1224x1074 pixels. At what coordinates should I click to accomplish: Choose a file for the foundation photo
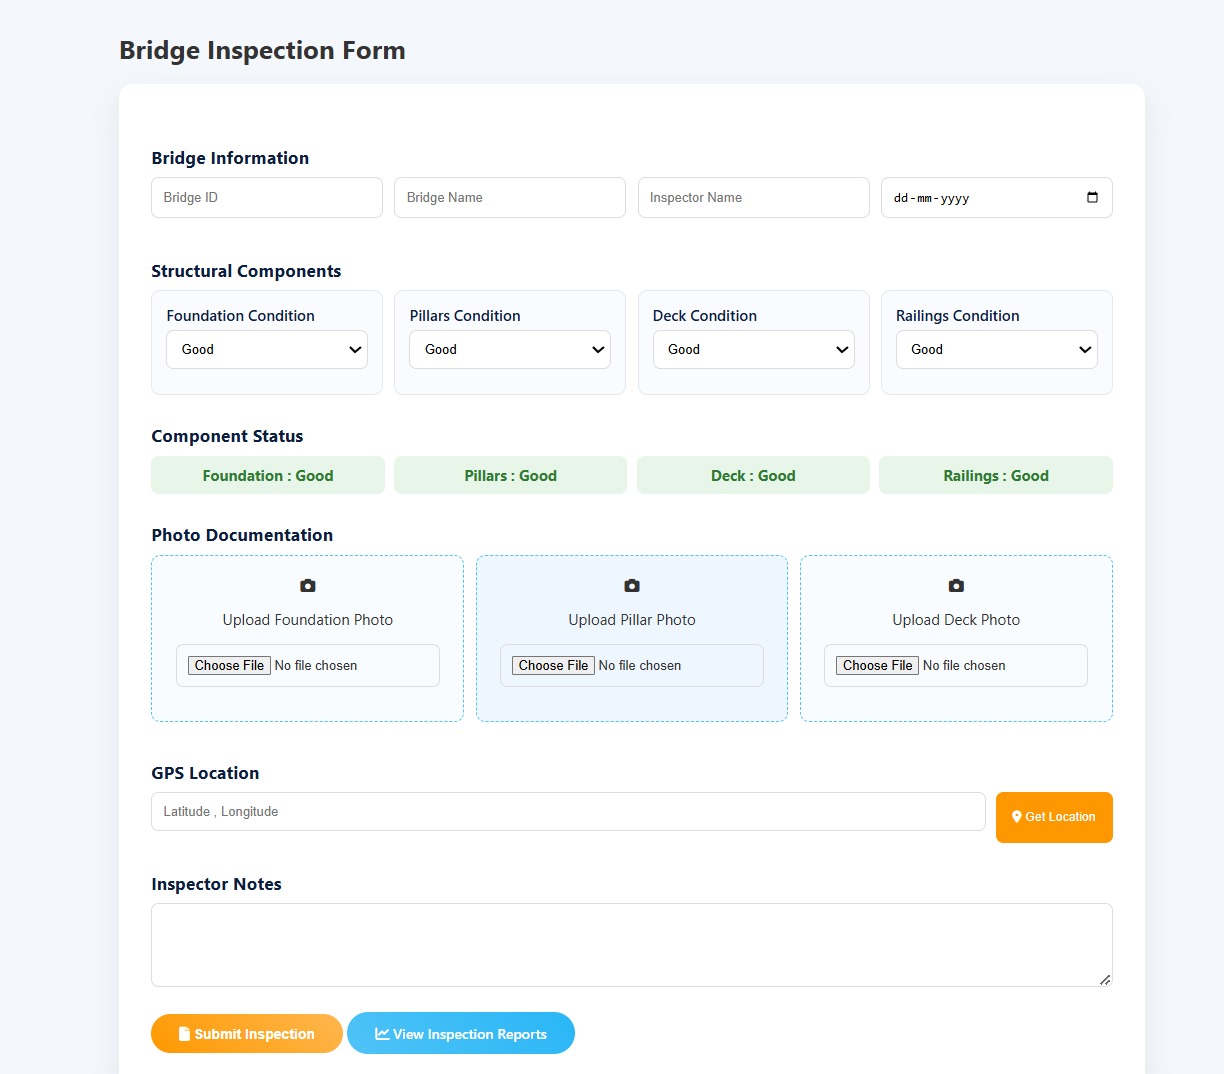coord(230,666)
